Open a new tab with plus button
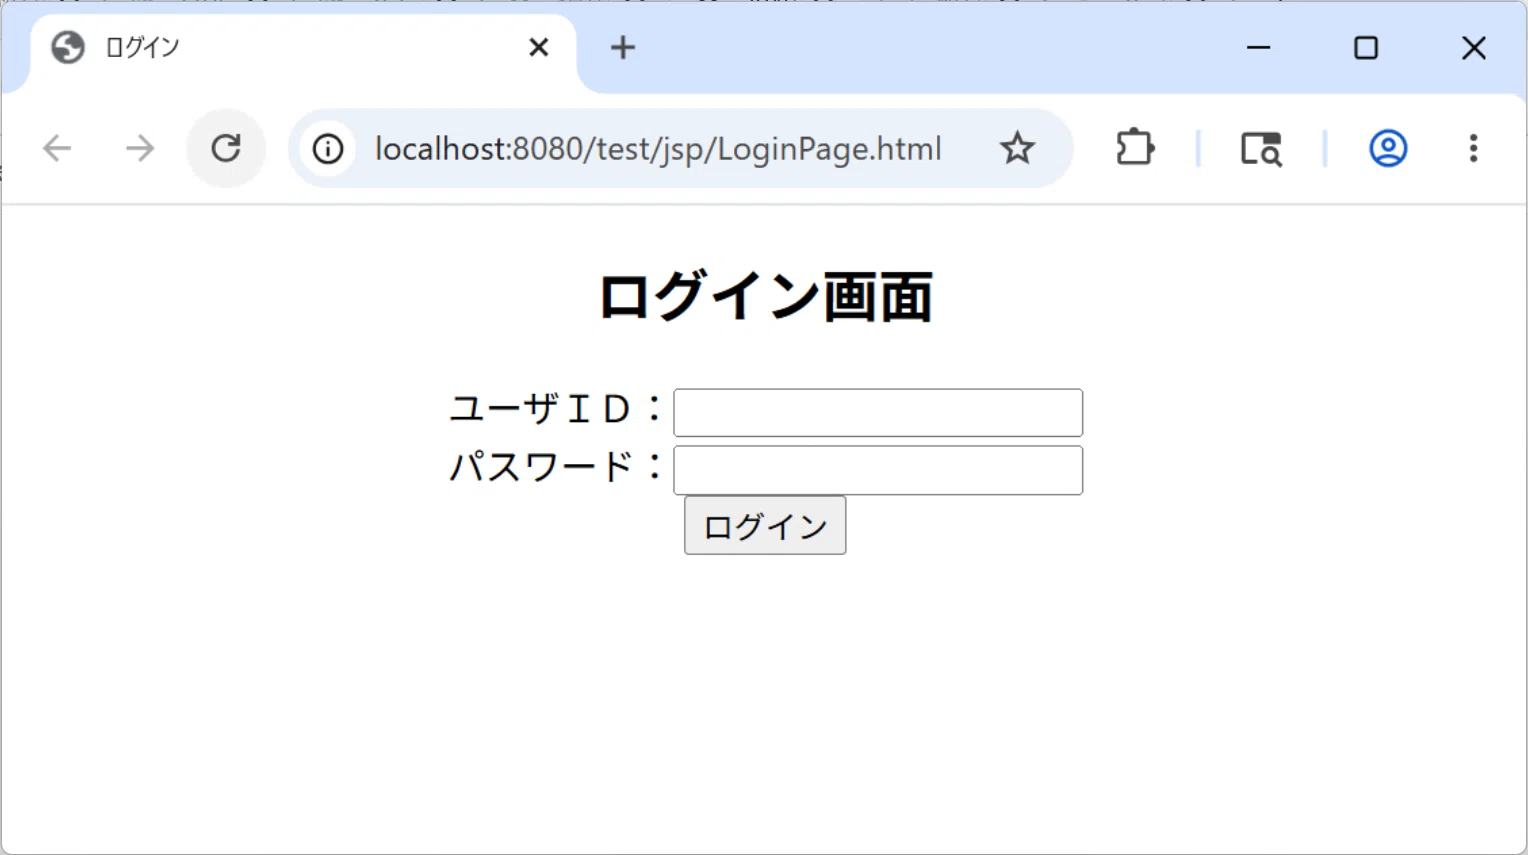 pos(623,47)
